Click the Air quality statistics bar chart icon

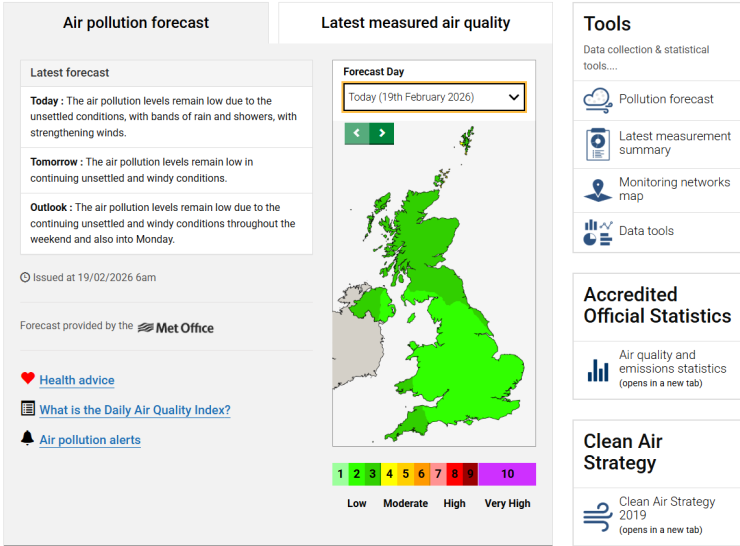[x=598, y=370]
